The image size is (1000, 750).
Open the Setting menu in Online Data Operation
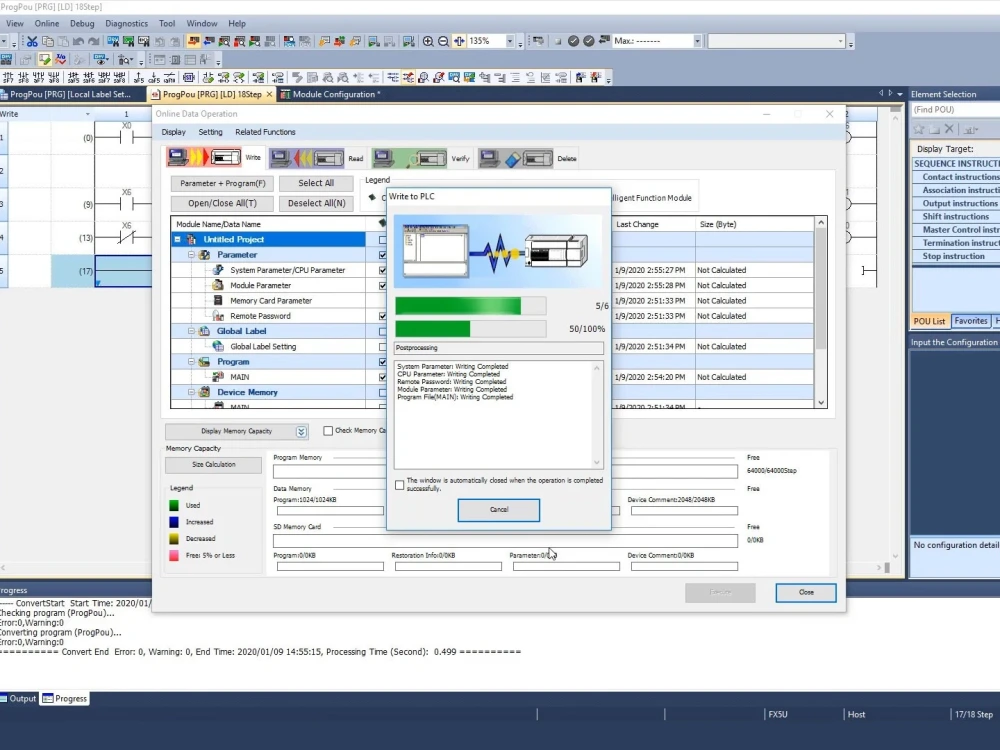click(x=210, y=132)
